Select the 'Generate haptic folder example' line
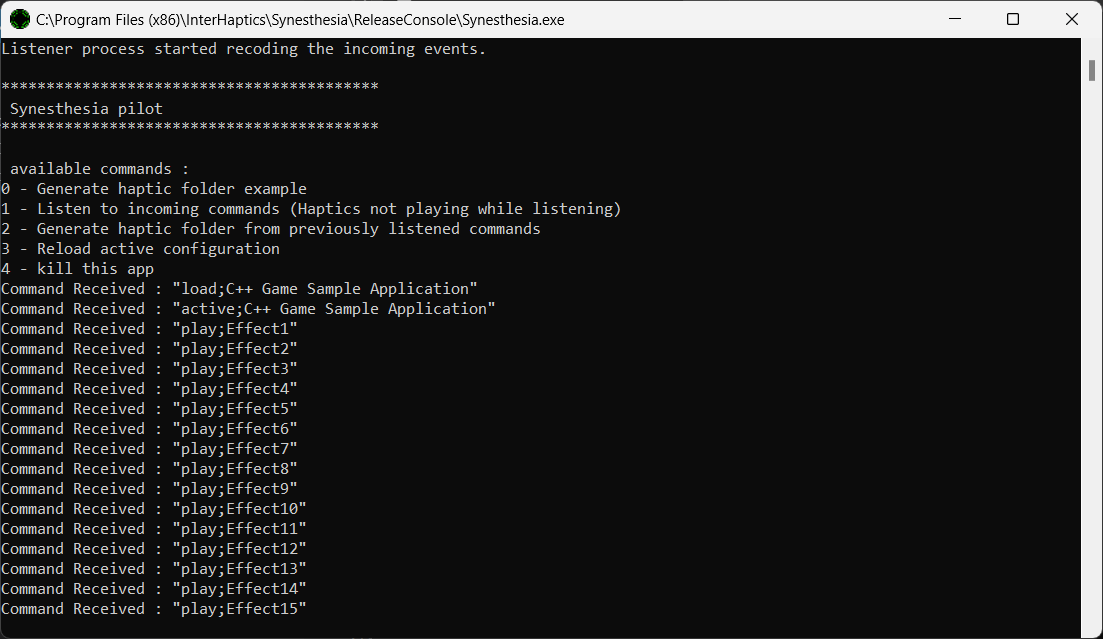1103x639 pixels. [x=154, y=189]
